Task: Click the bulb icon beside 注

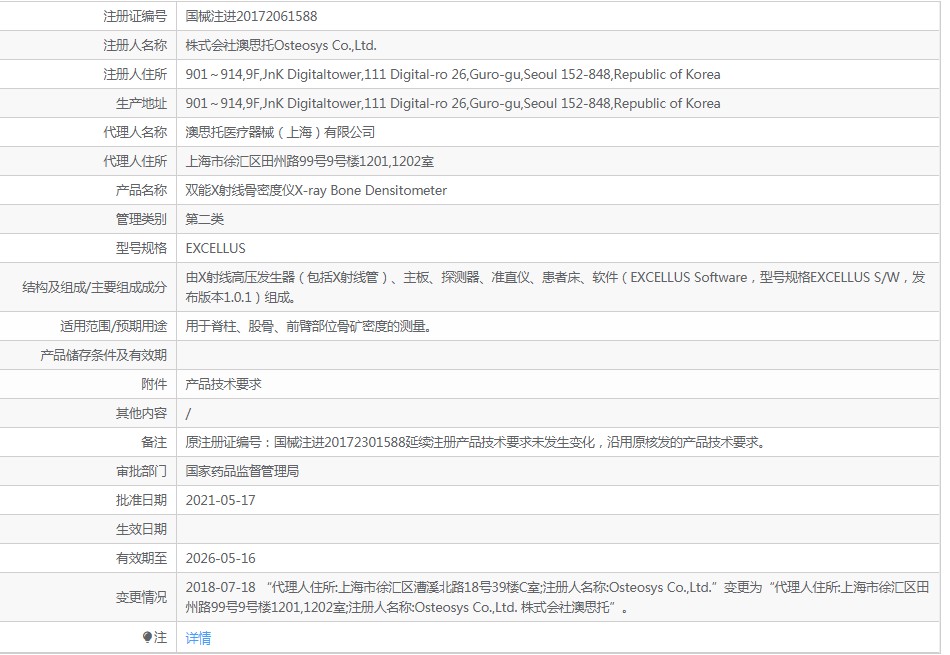Action: tap(147, 637)
